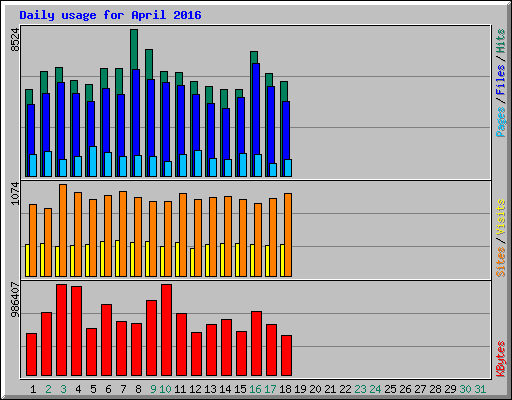512x400 pixels.
Task: Select the day 28 axis label
Action: tap(435, 389)
